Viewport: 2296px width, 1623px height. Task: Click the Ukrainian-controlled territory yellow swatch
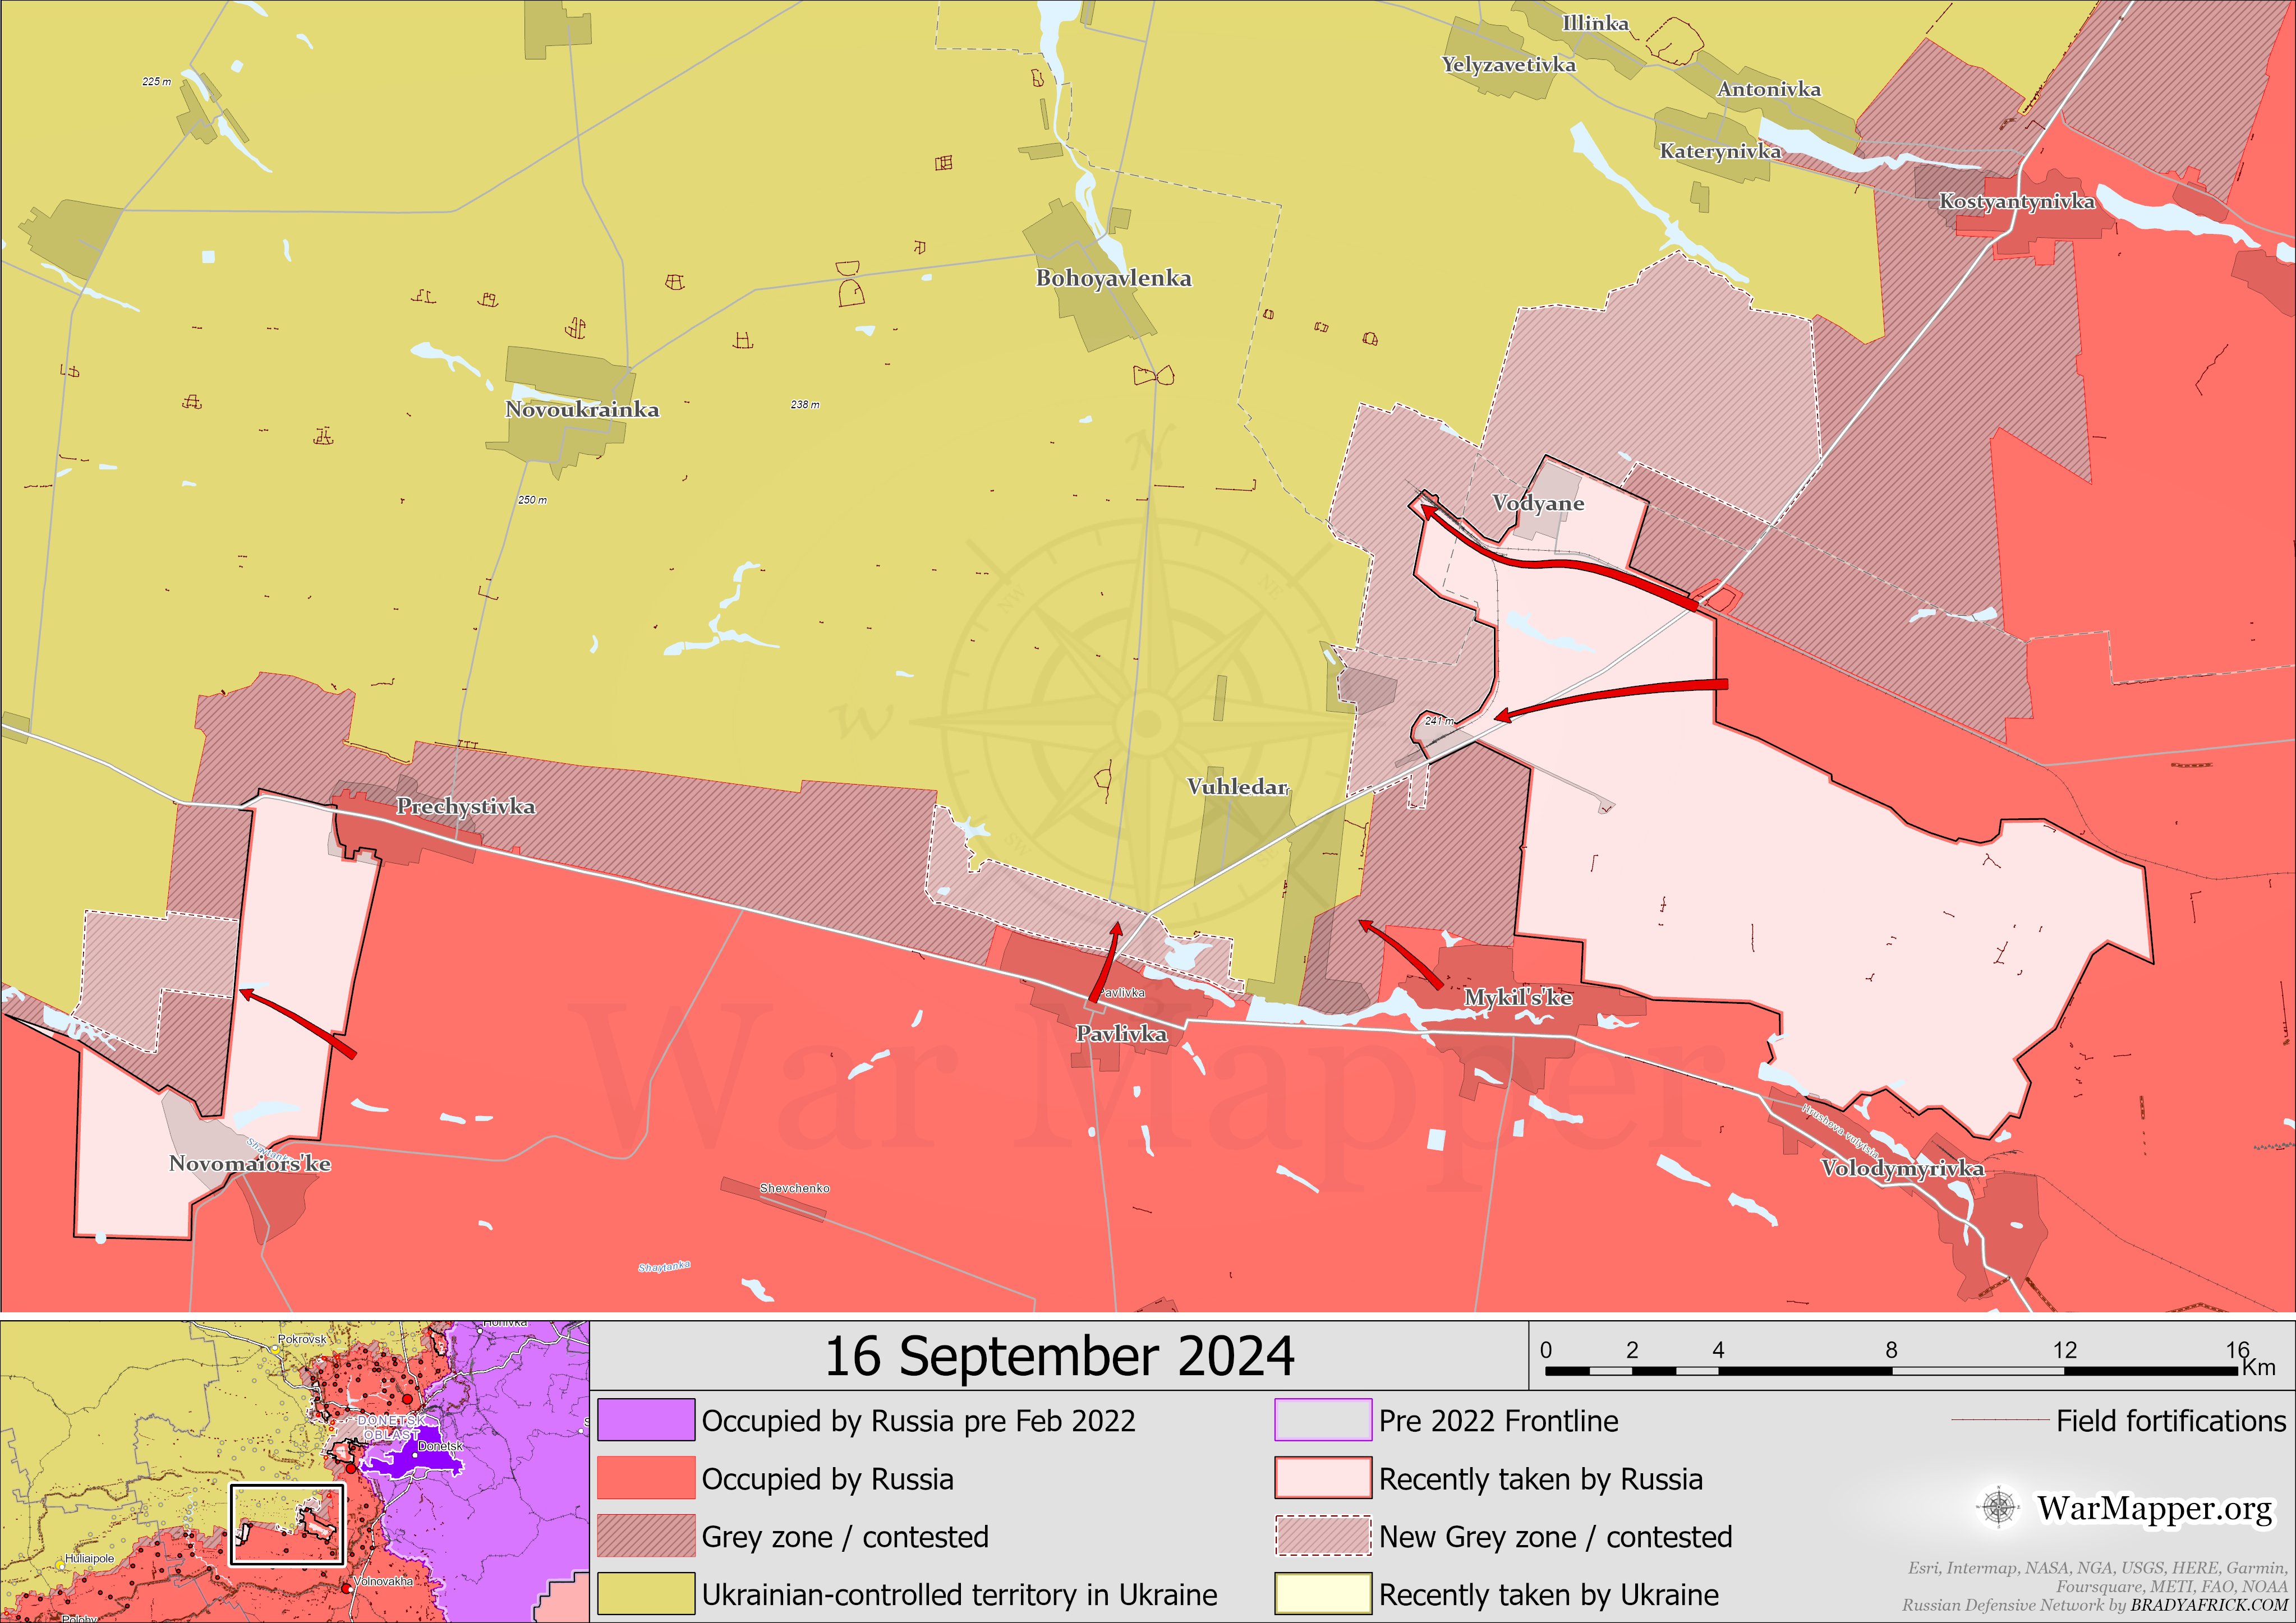(646, 1594)
